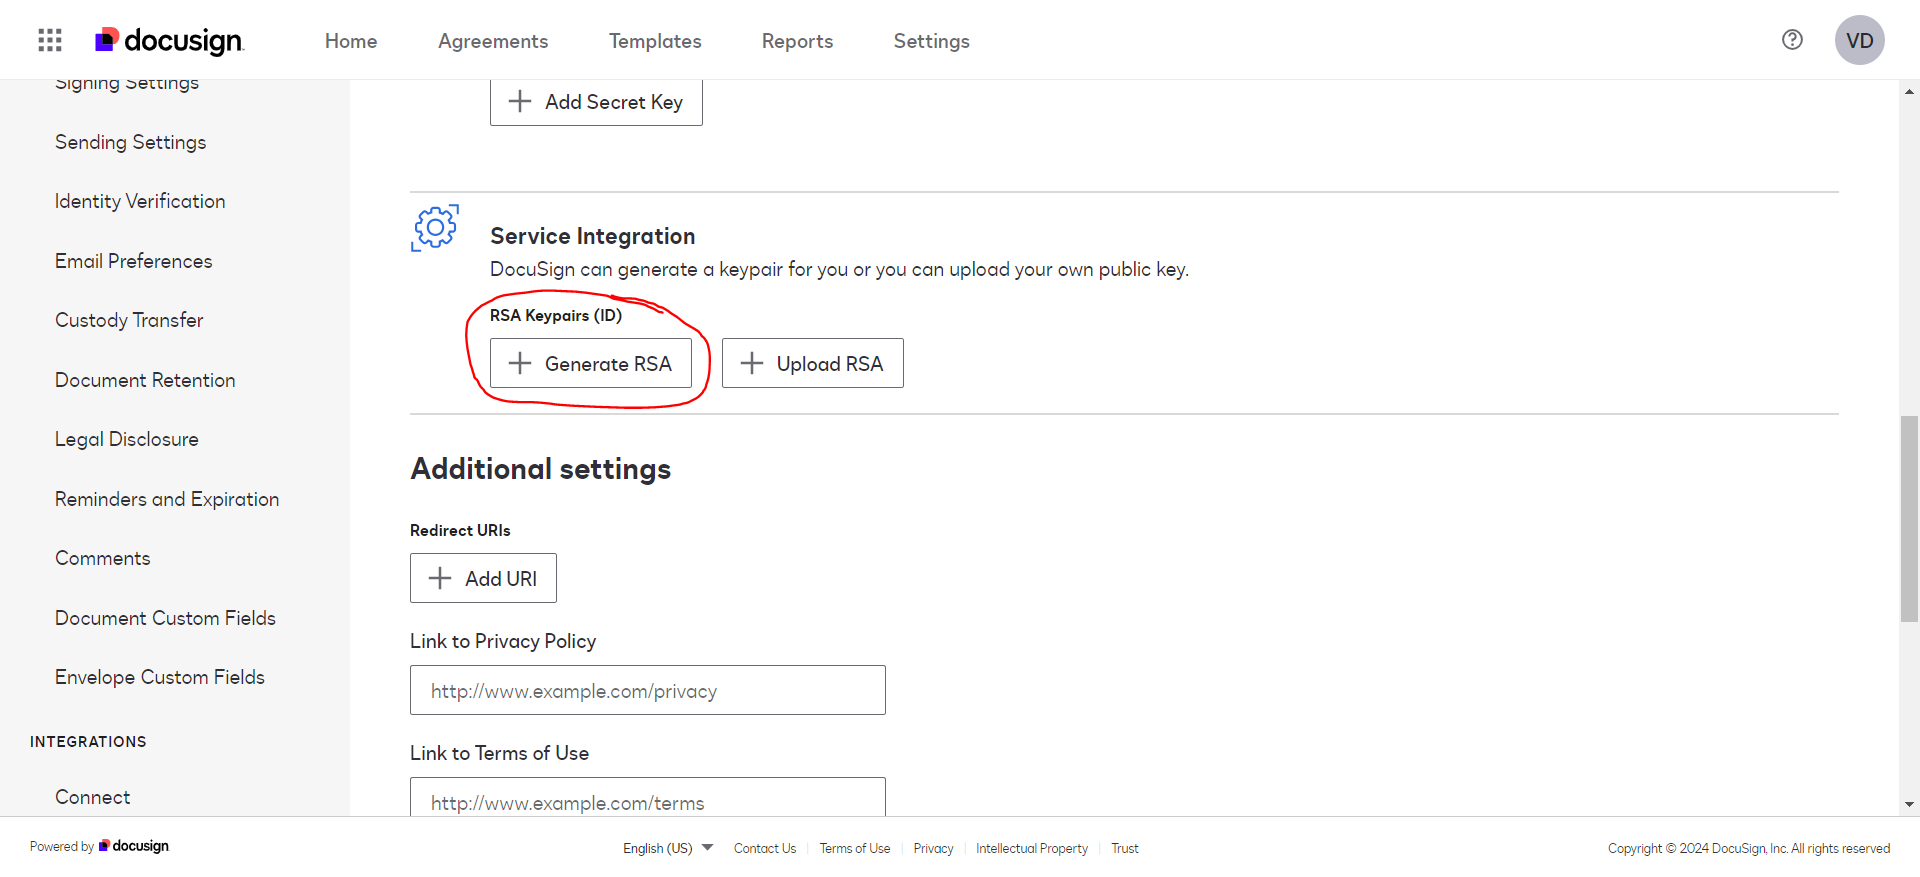This screenshot has height=877, width=1920.
Task: Click the plus icon on Add URI
Action: [x=440, y=578]
